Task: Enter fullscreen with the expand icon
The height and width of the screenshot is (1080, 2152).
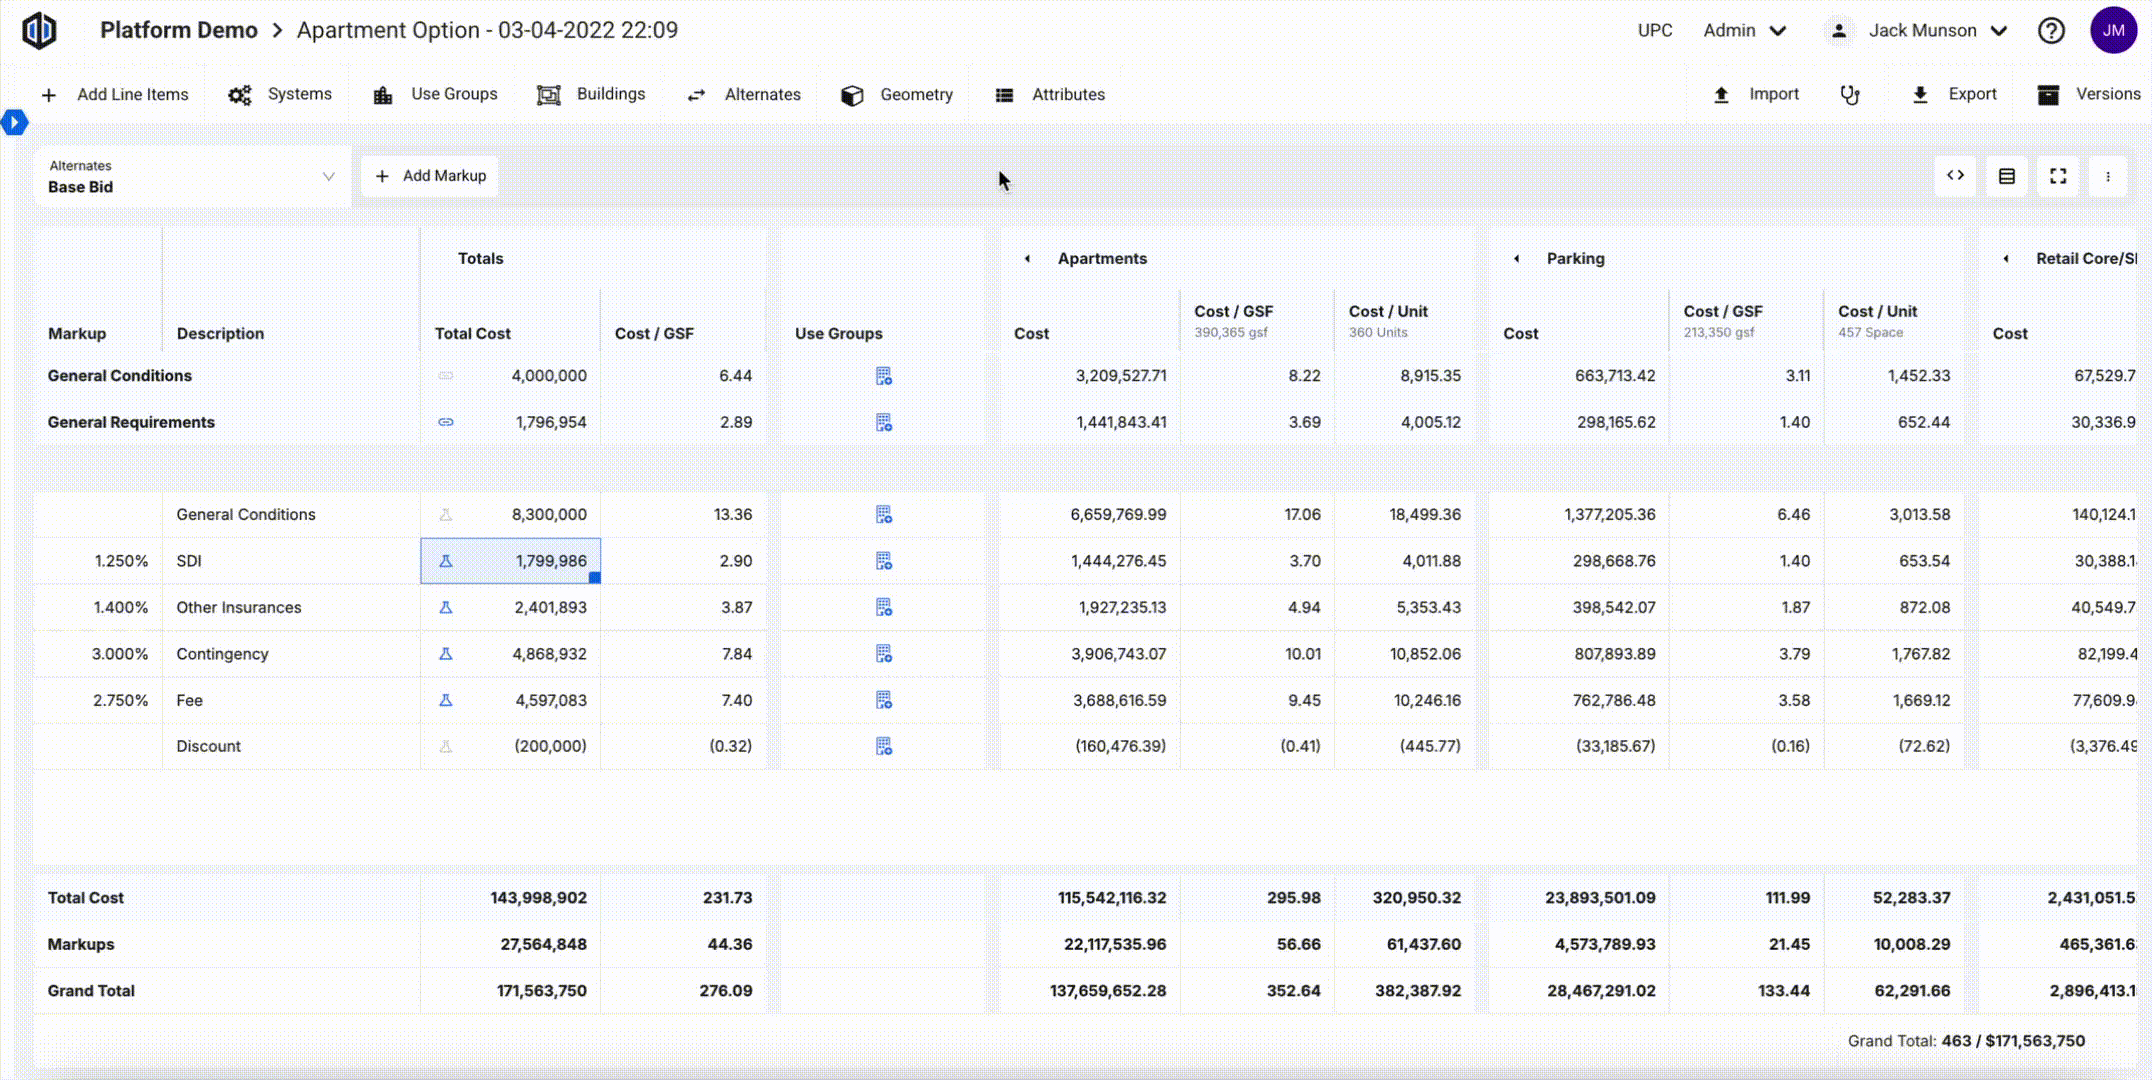Action: [x=2058, y=176]
